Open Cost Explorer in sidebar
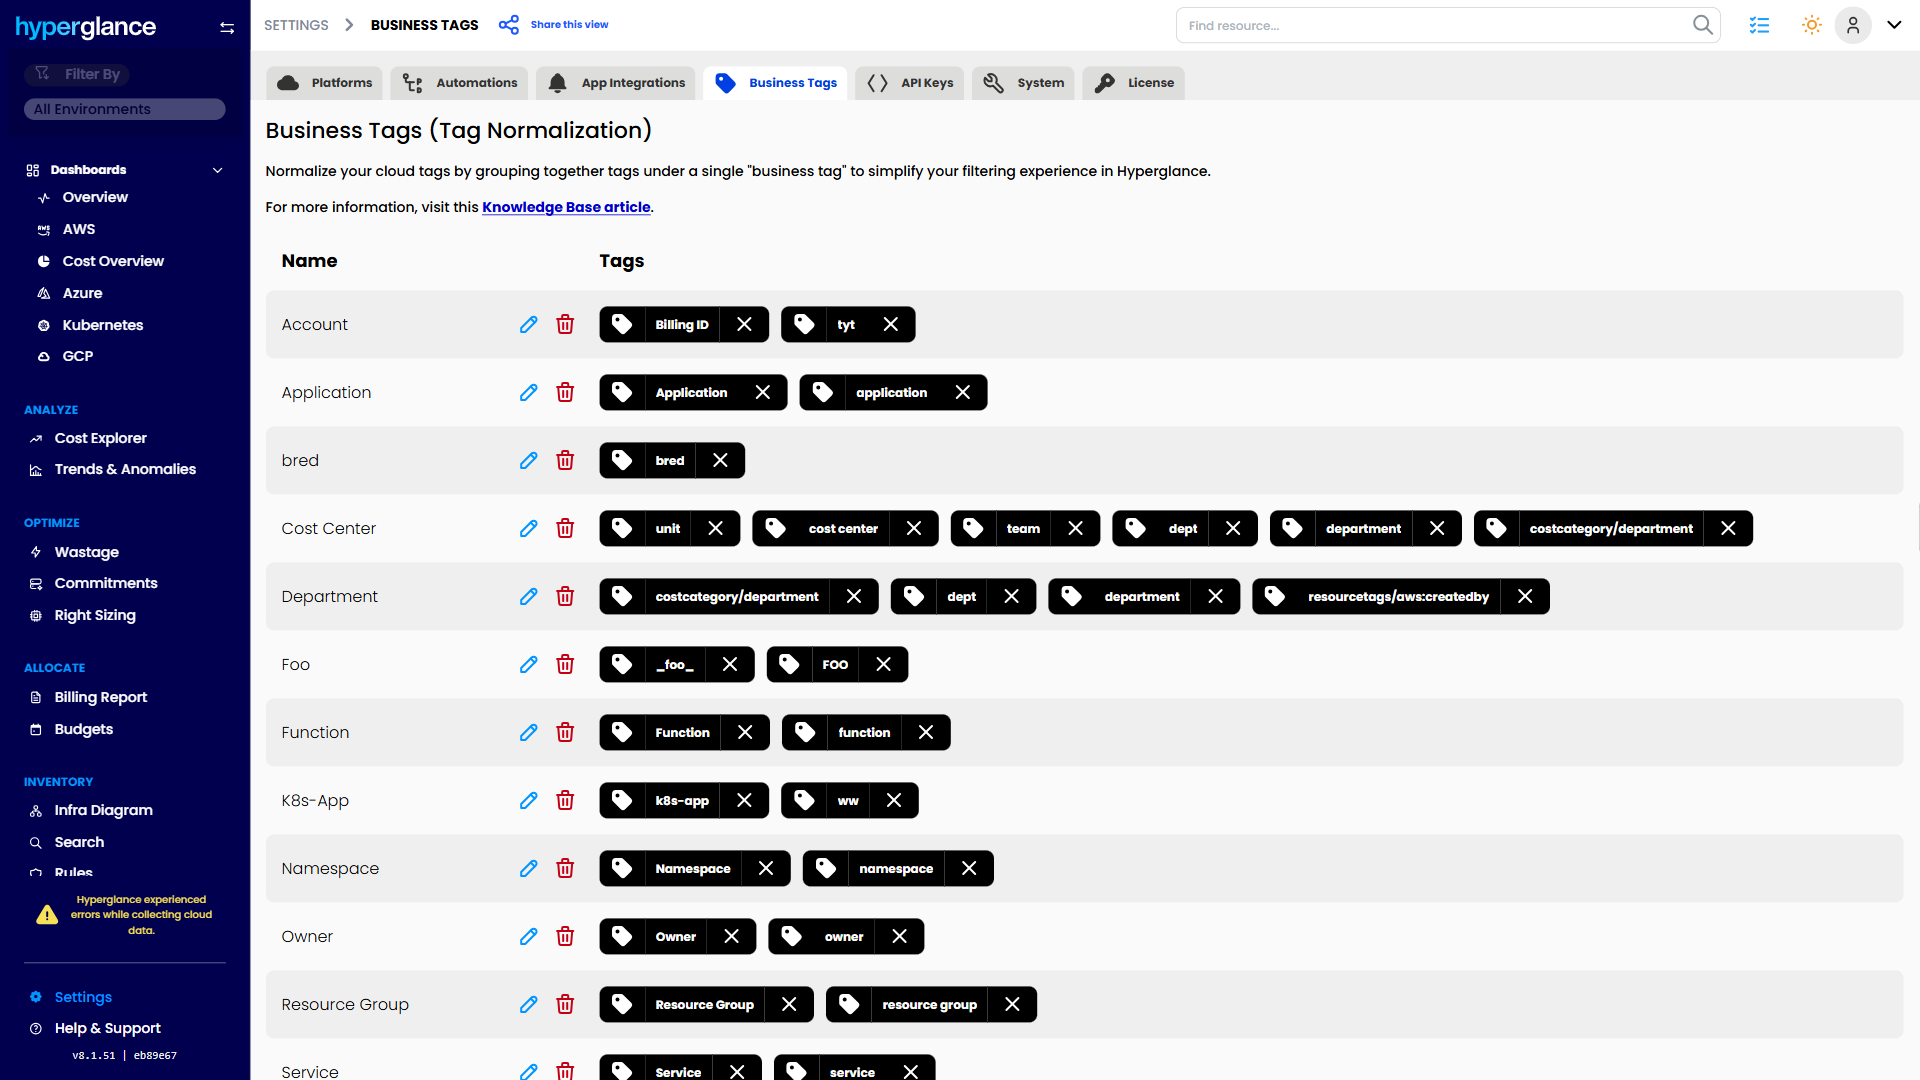Viewport: 1920px width, 1080px height. point(100,438)
